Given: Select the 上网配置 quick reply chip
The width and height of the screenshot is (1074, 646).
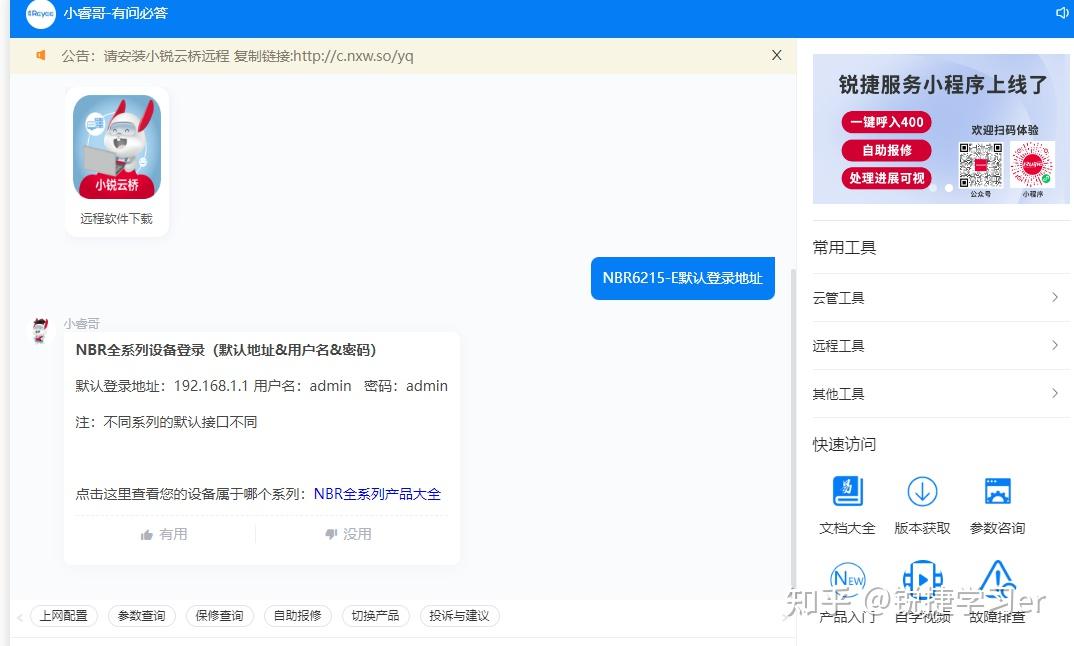Looking at the screenshot, I should [64, 616].
